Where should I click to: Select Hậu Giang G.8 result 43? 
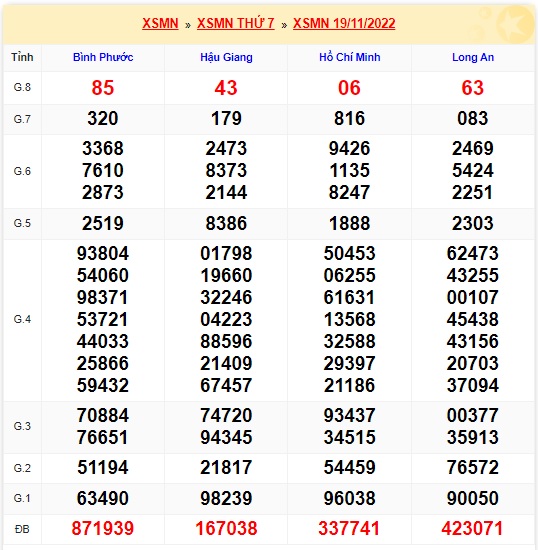pos(226,88)
